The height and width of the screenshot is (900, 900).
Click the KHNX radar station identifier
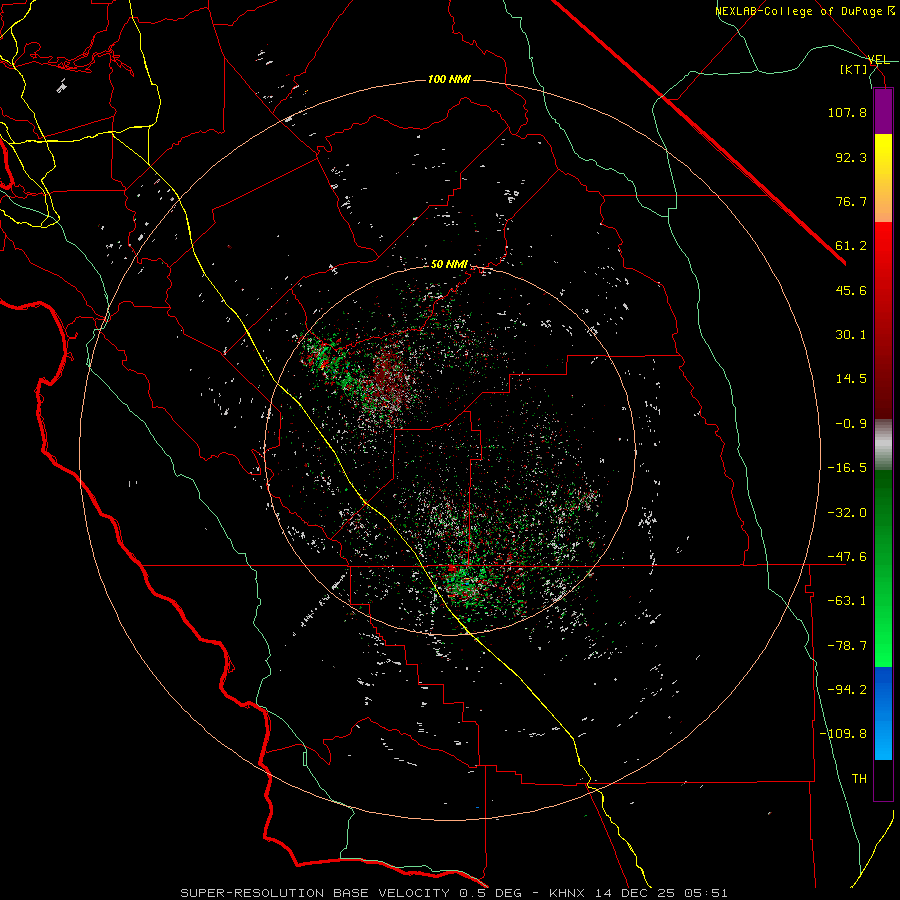click(x=568, y=893)
